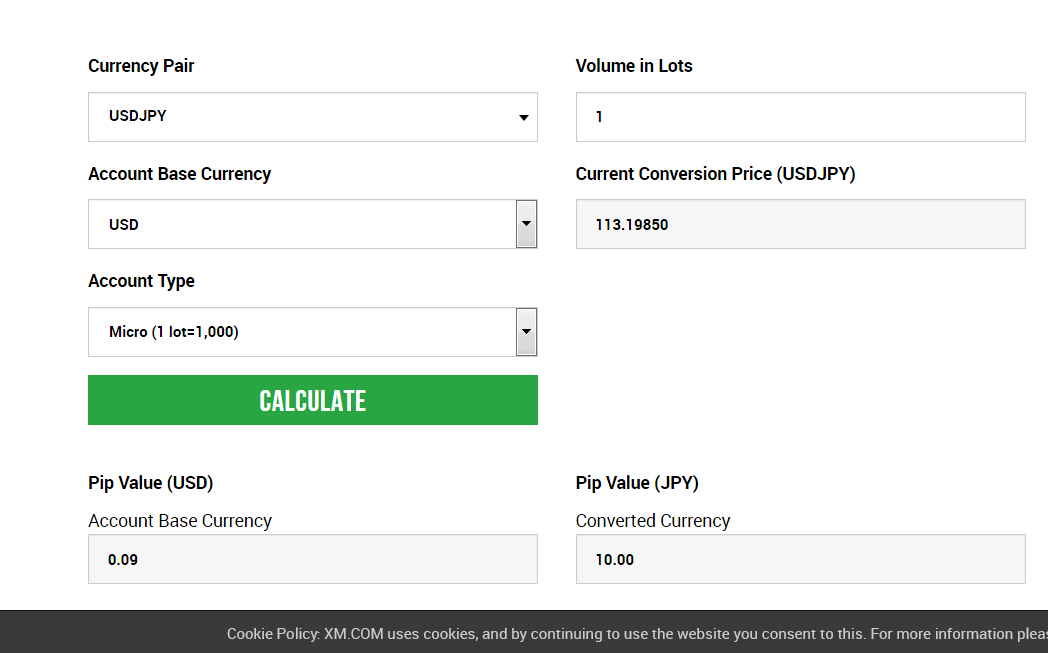Click the 0.09 pip value result field
The width and height of the screenshot is (1048, 653).
click(312, 559)
